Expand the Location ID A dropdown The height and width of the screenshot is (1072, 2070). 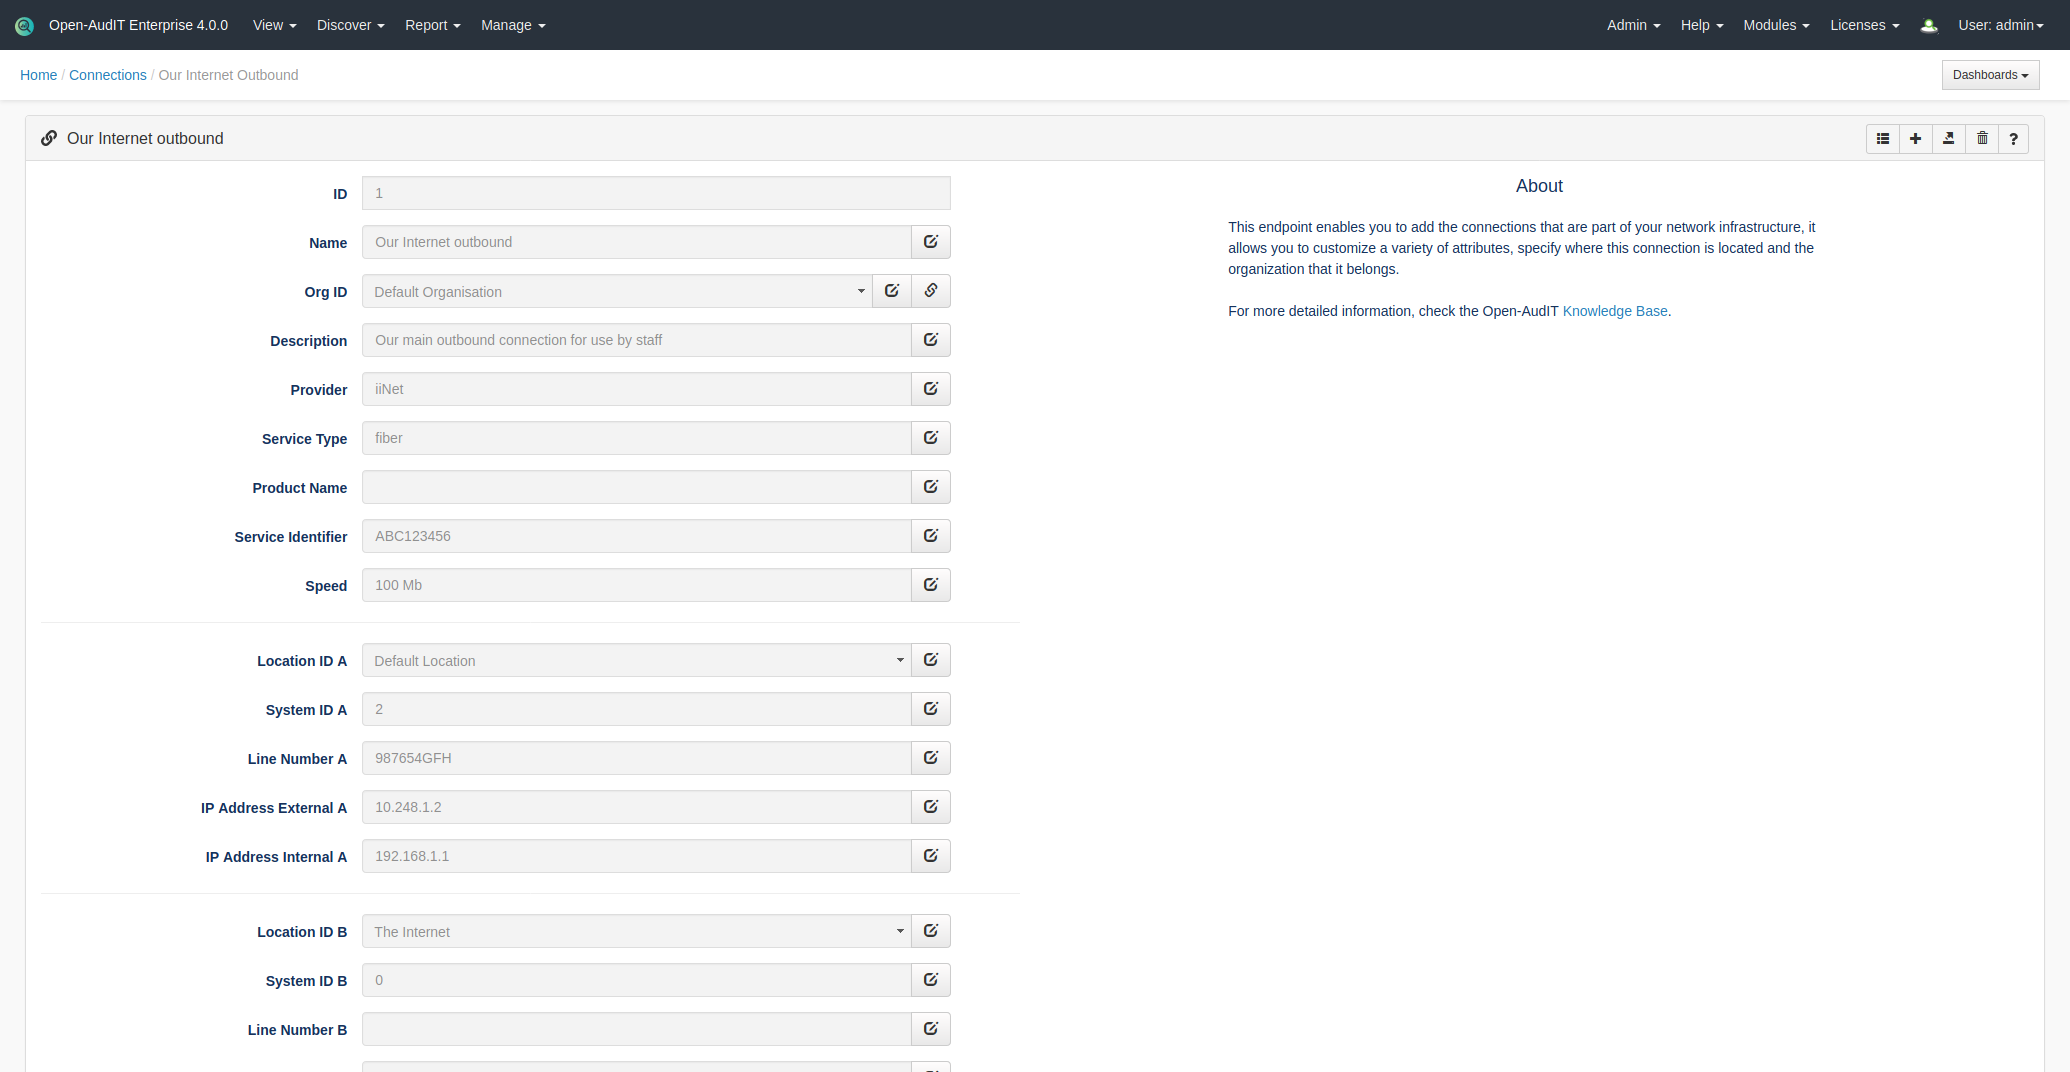pos(636,661)
